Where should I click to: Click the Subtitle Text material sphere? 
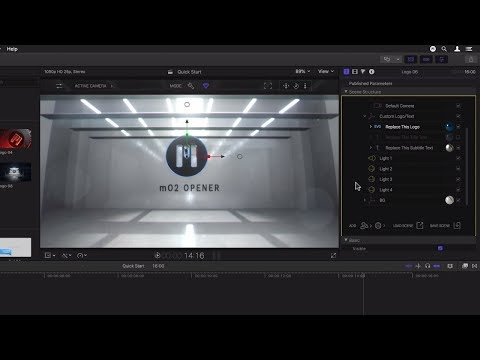coord(449,148)
